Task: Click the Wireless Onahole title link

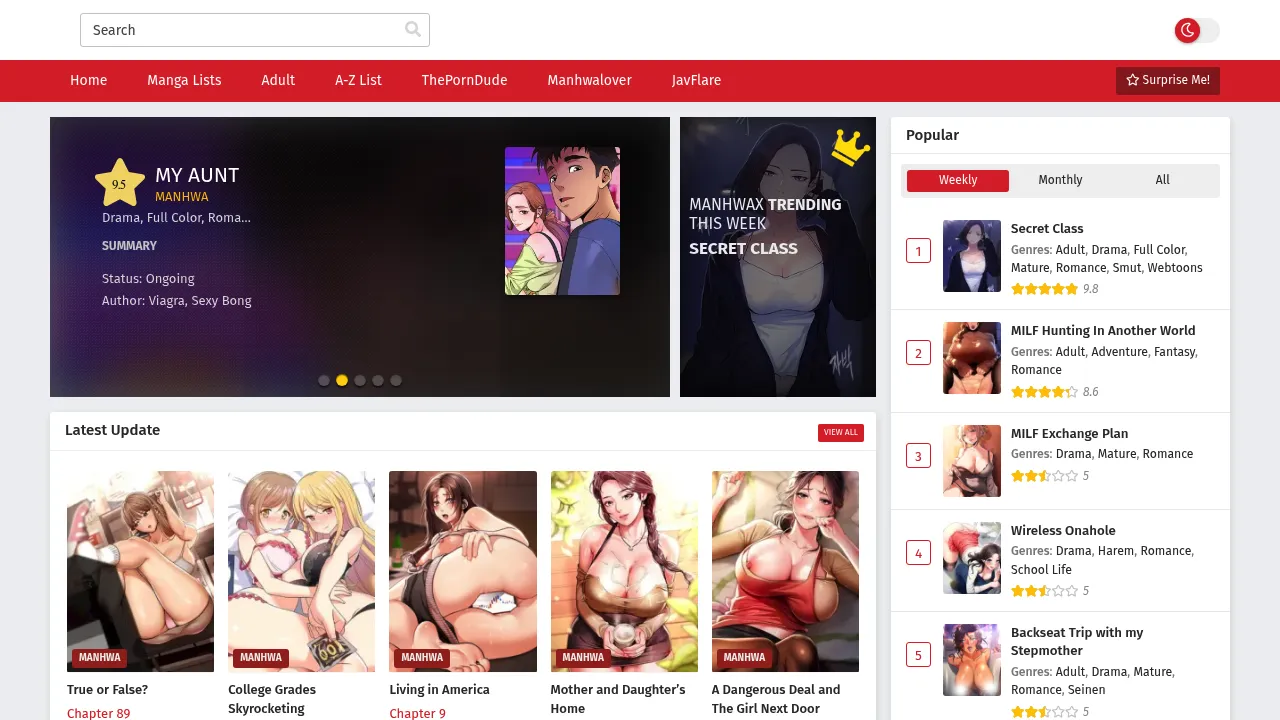Action: 1062,530
